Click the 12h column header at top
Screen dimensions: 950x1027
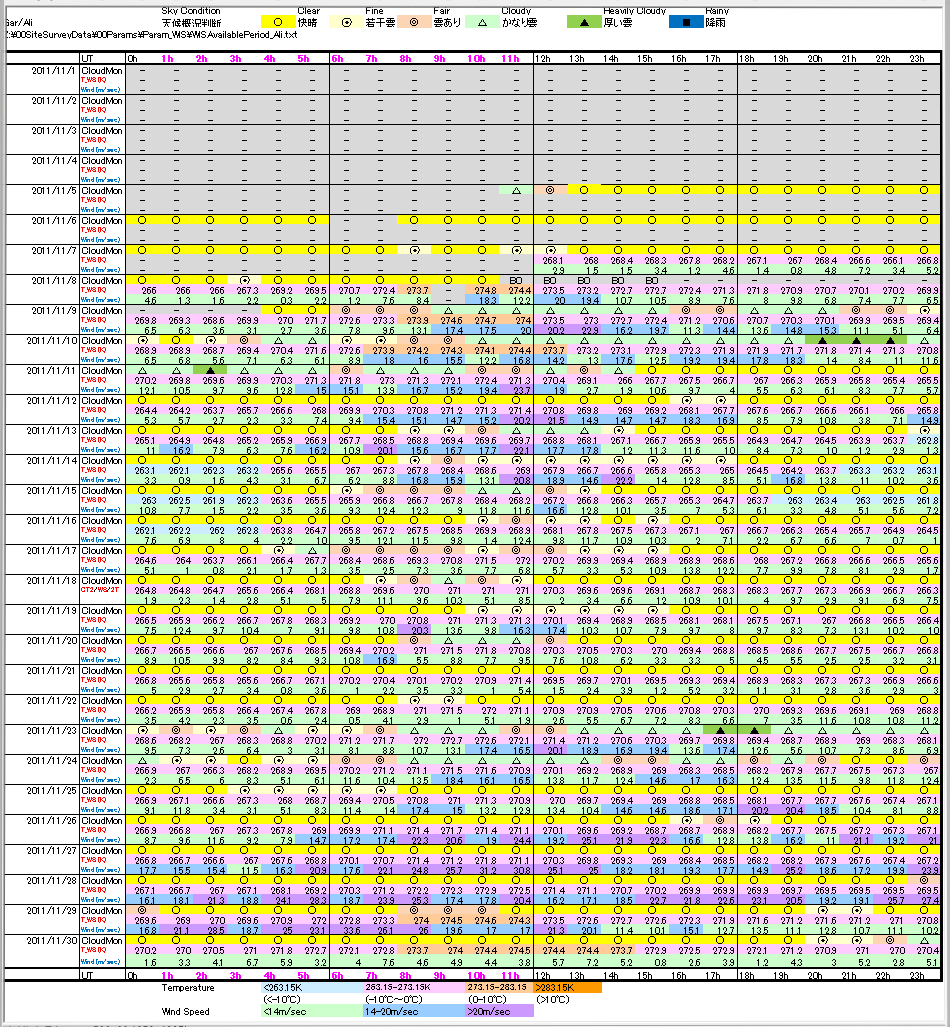point(543,59)
